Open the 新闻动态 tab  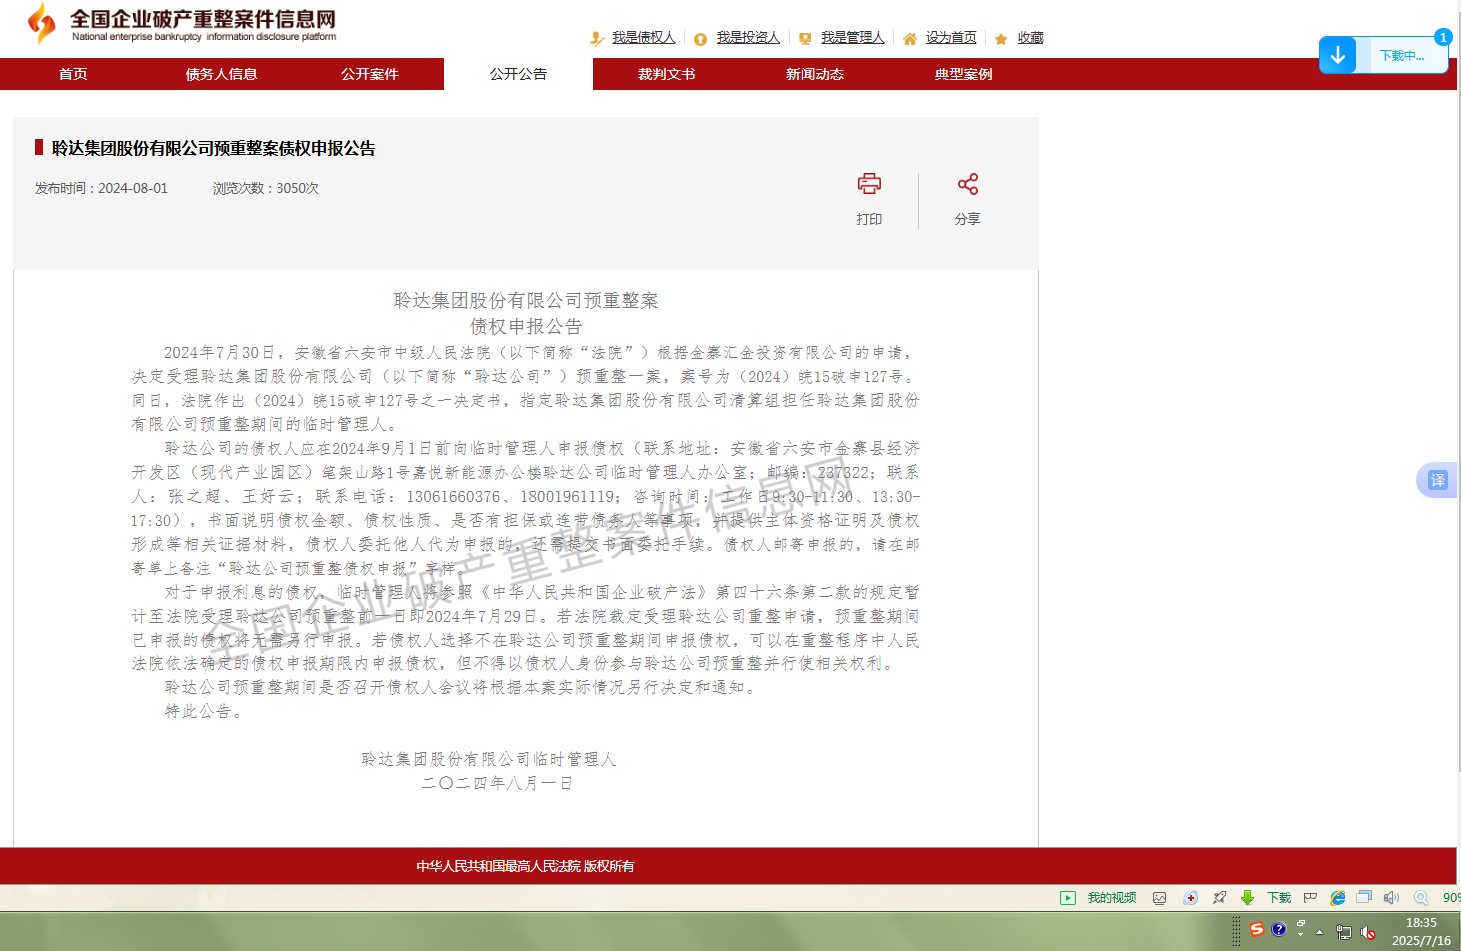point(815,74)
